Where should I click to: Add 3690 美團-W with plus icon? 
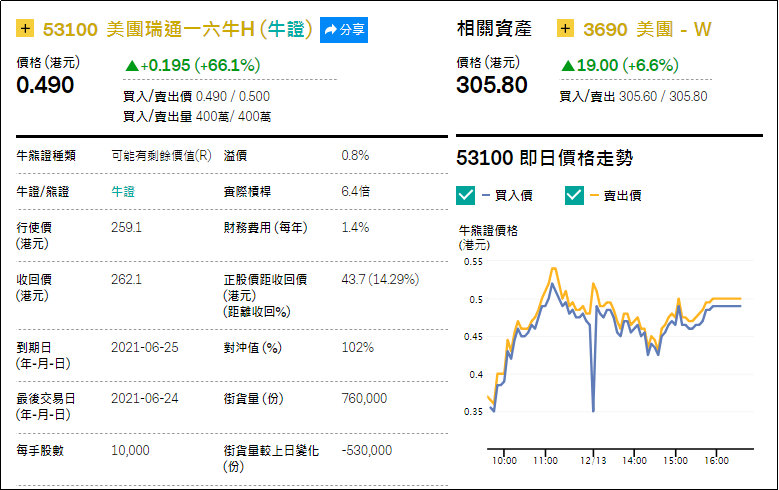tap(565, 28)
